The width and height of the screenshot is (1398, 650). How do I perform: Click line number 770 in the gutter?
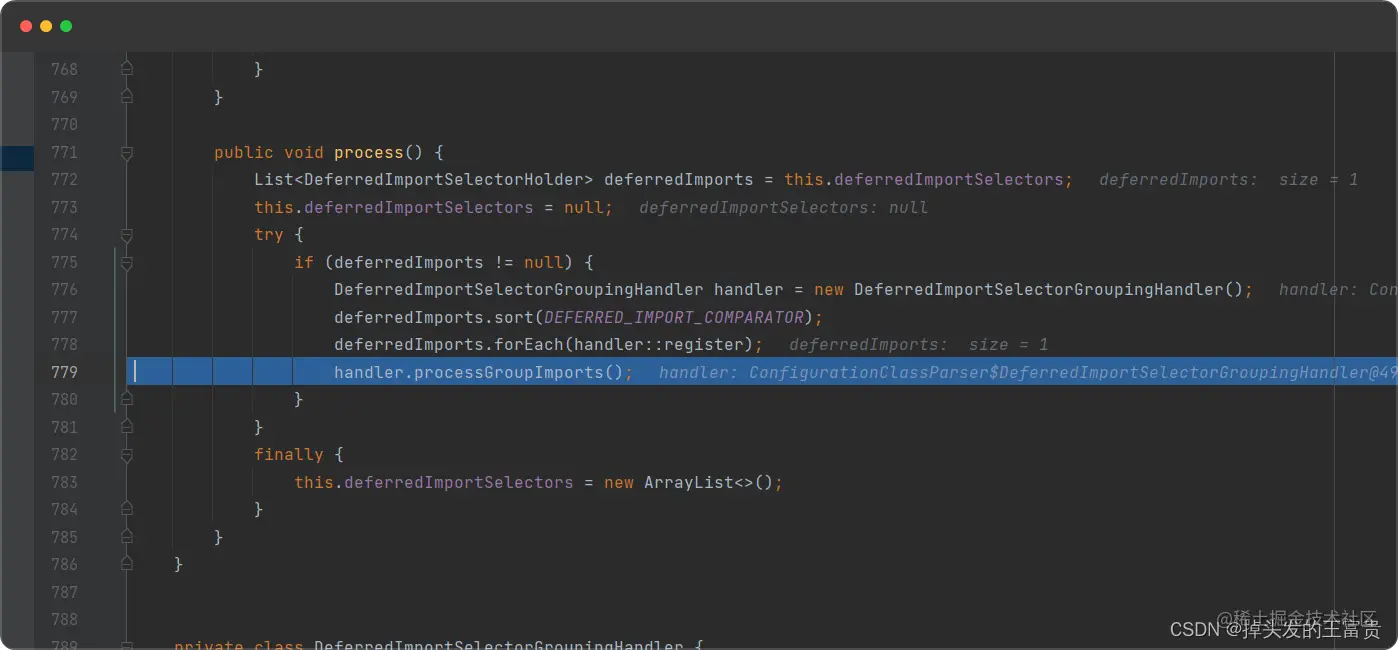click(x=64, y=124)
